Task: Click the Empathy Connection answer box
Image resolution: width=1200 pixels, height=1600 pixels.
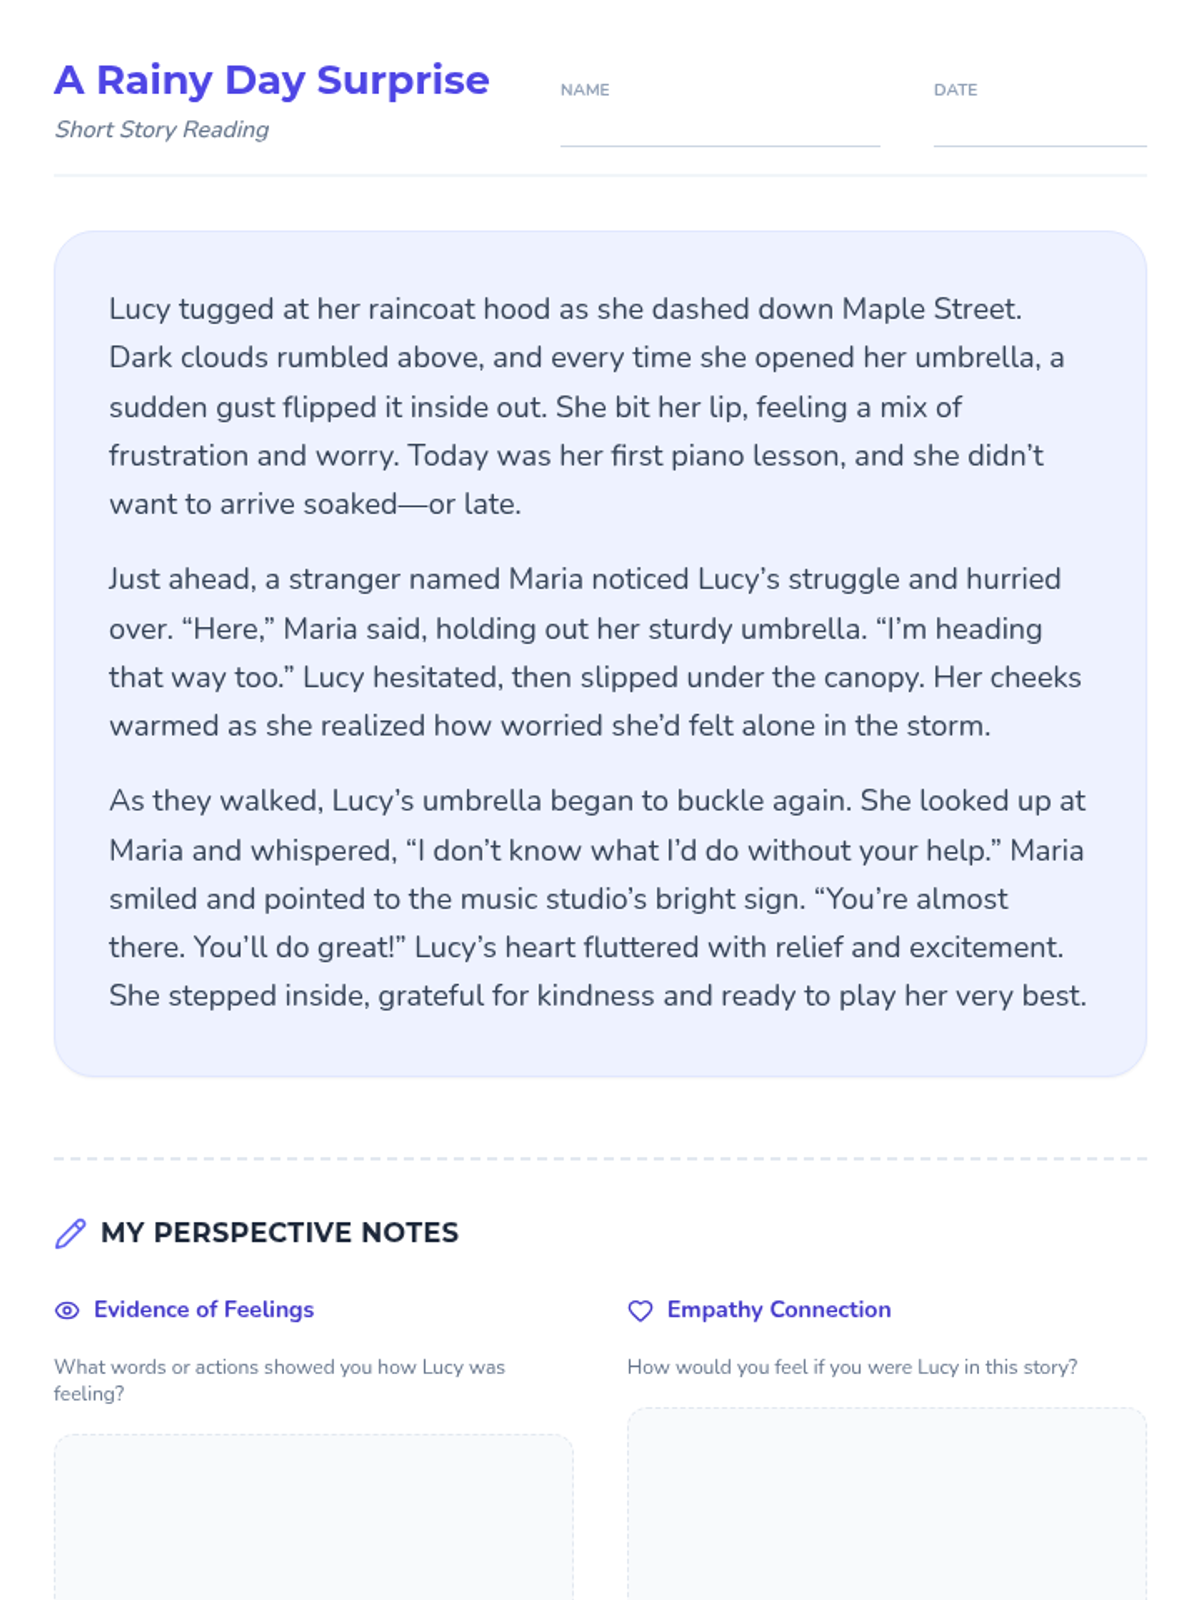Action: pyautogui.click(x=886, y=1504)
